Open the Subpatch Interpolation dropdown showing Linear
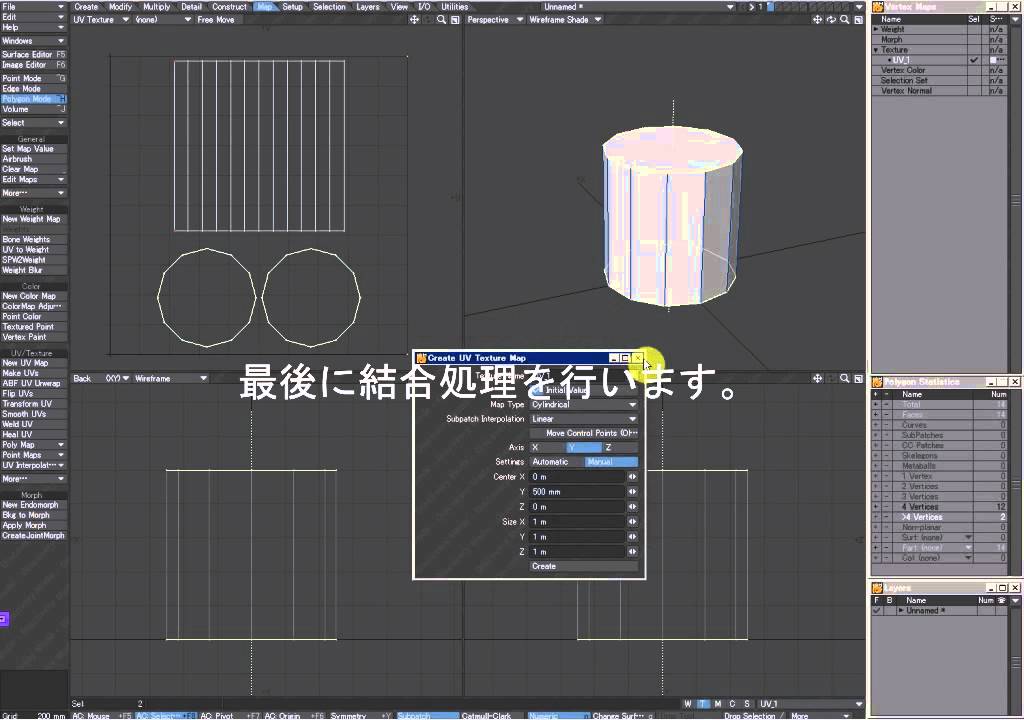Image resolution: width=1024 pixels, height=720 pixels. click(584, 419)
